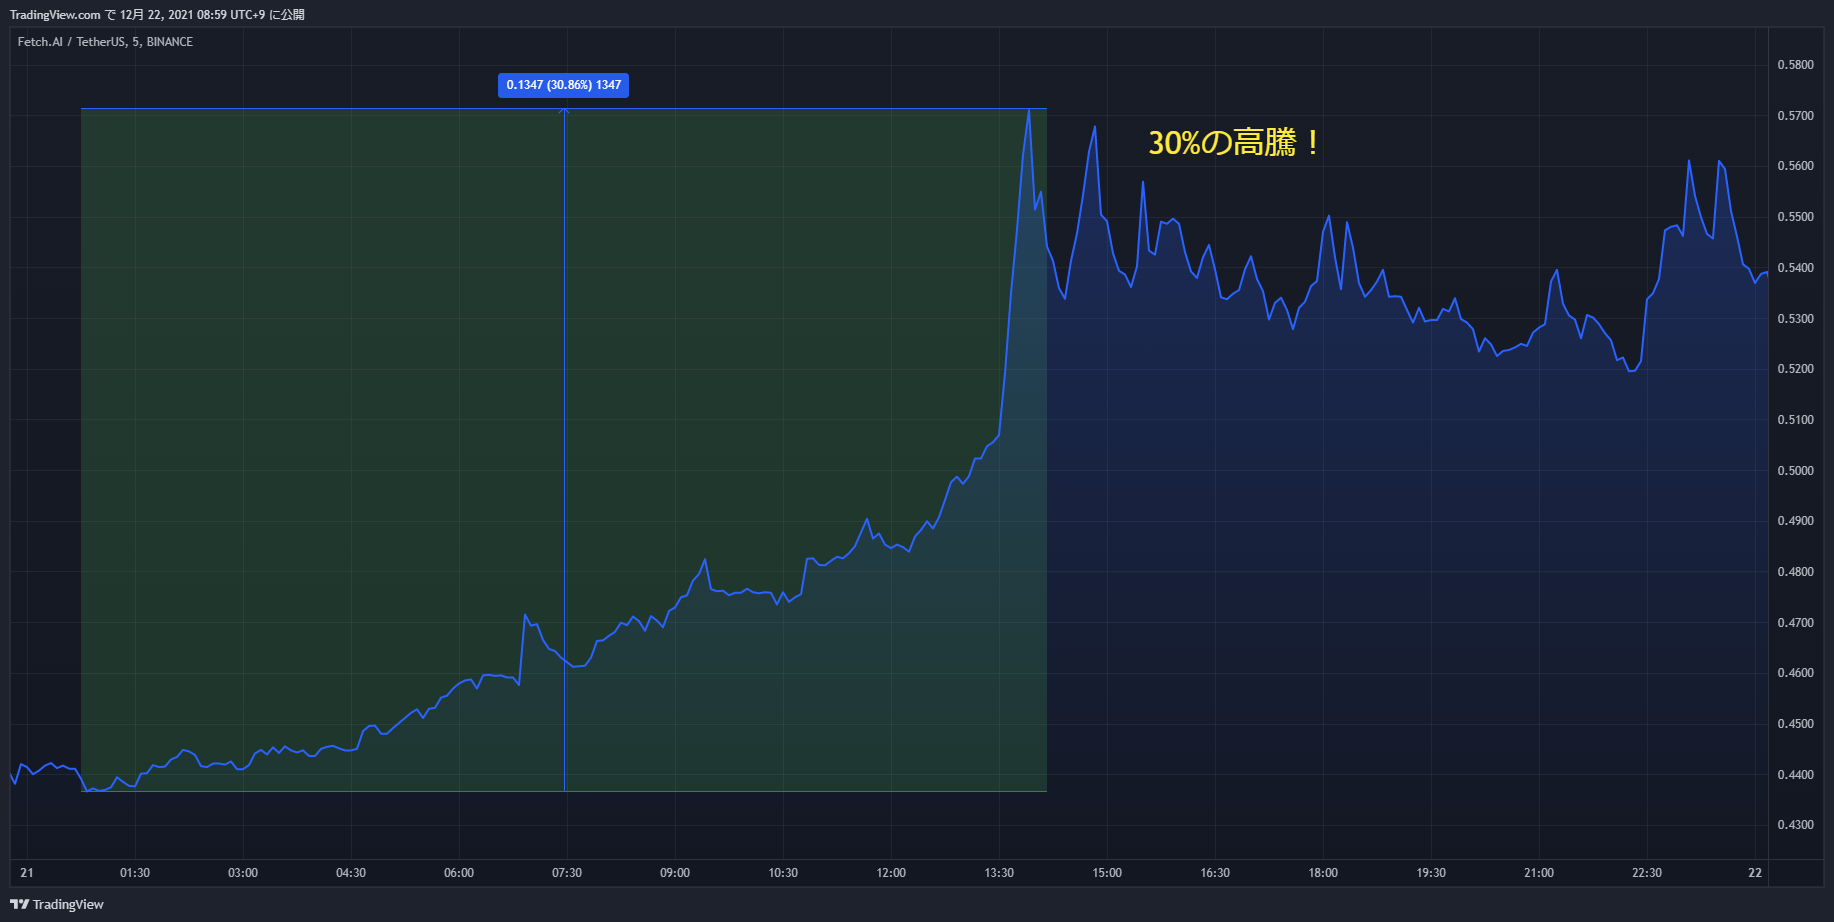The image size is (1834, 922).
Task: Click the 0.5100 price axis label
Action: point(1795,420)
